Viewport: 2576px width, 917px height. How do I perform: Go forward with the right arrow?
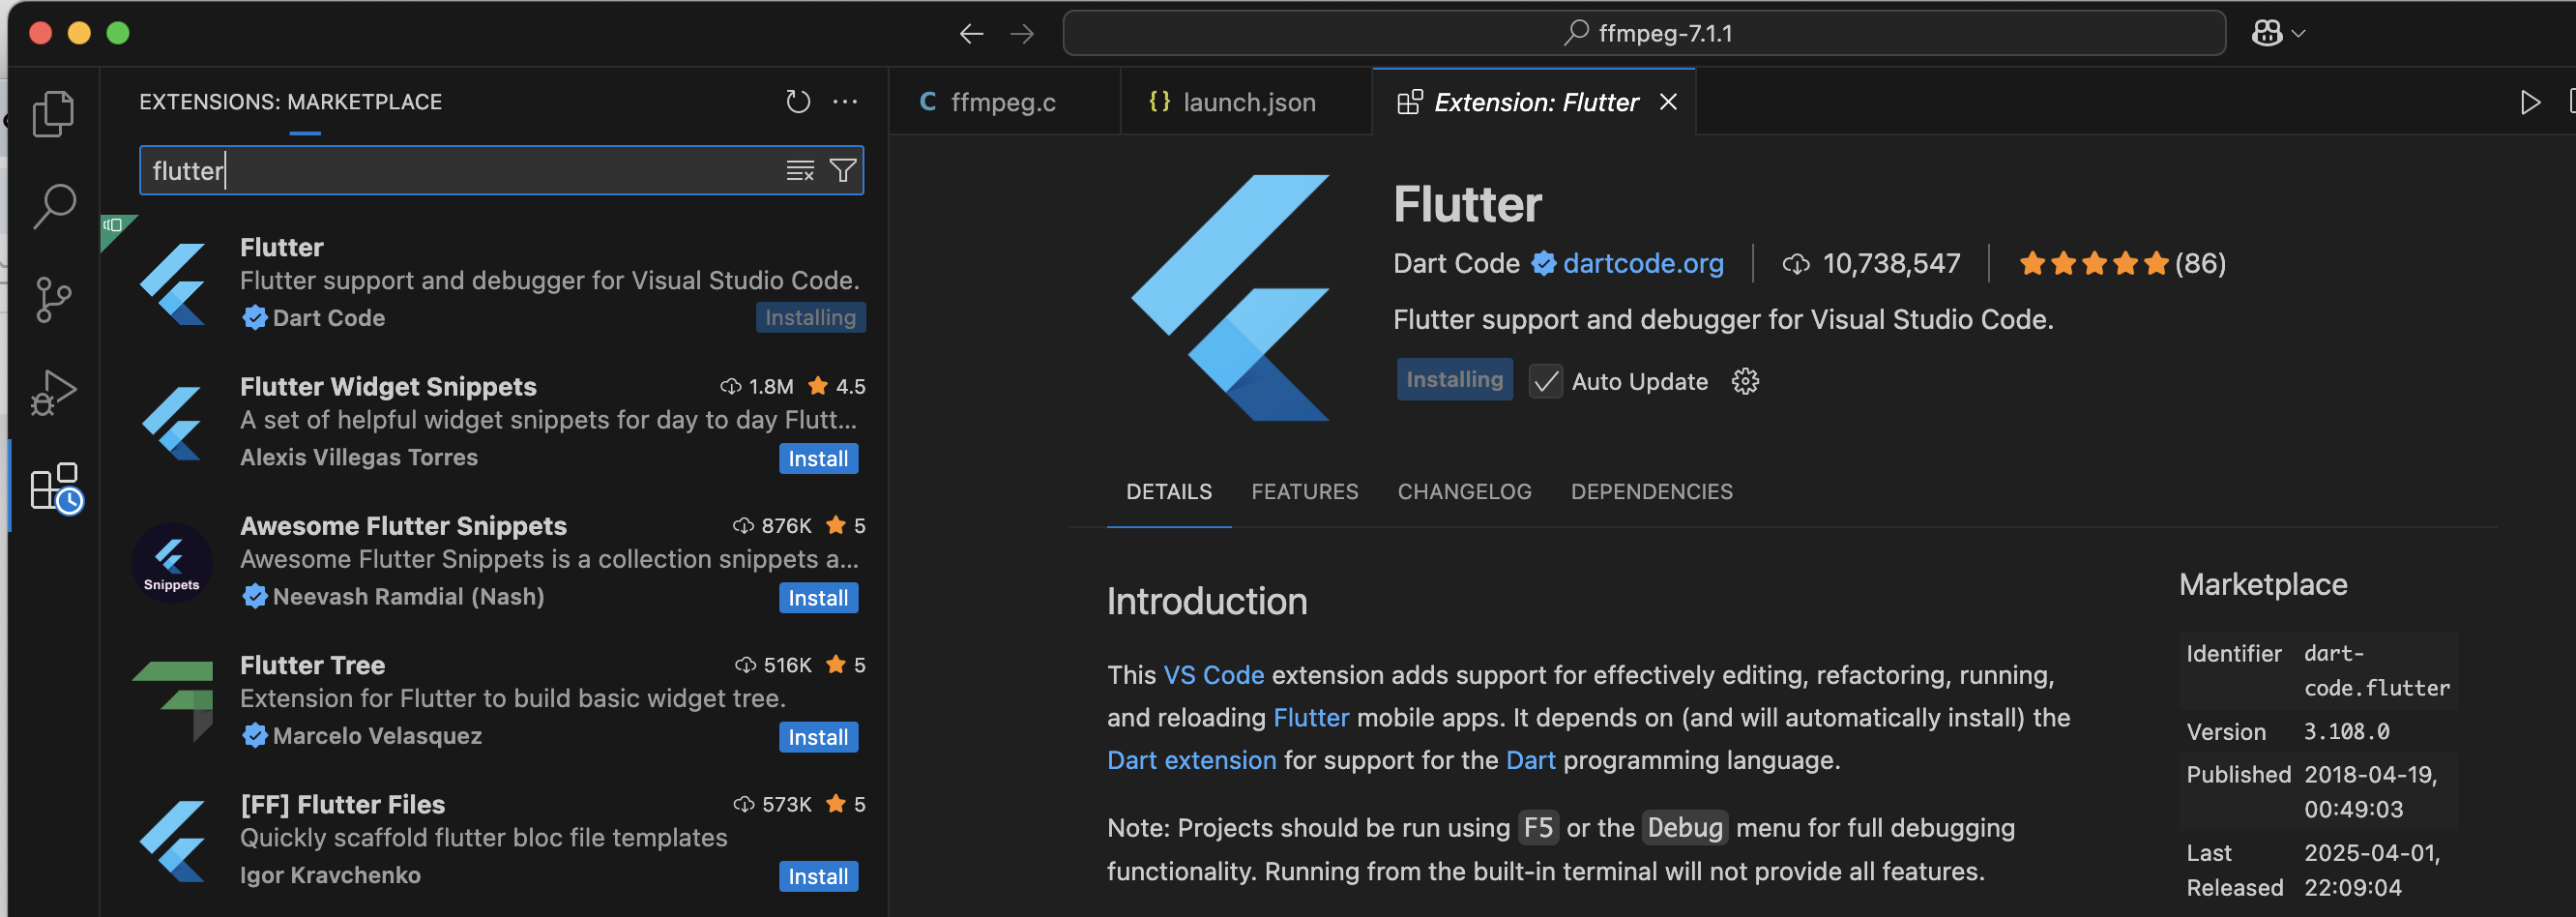coord(1022,34)
